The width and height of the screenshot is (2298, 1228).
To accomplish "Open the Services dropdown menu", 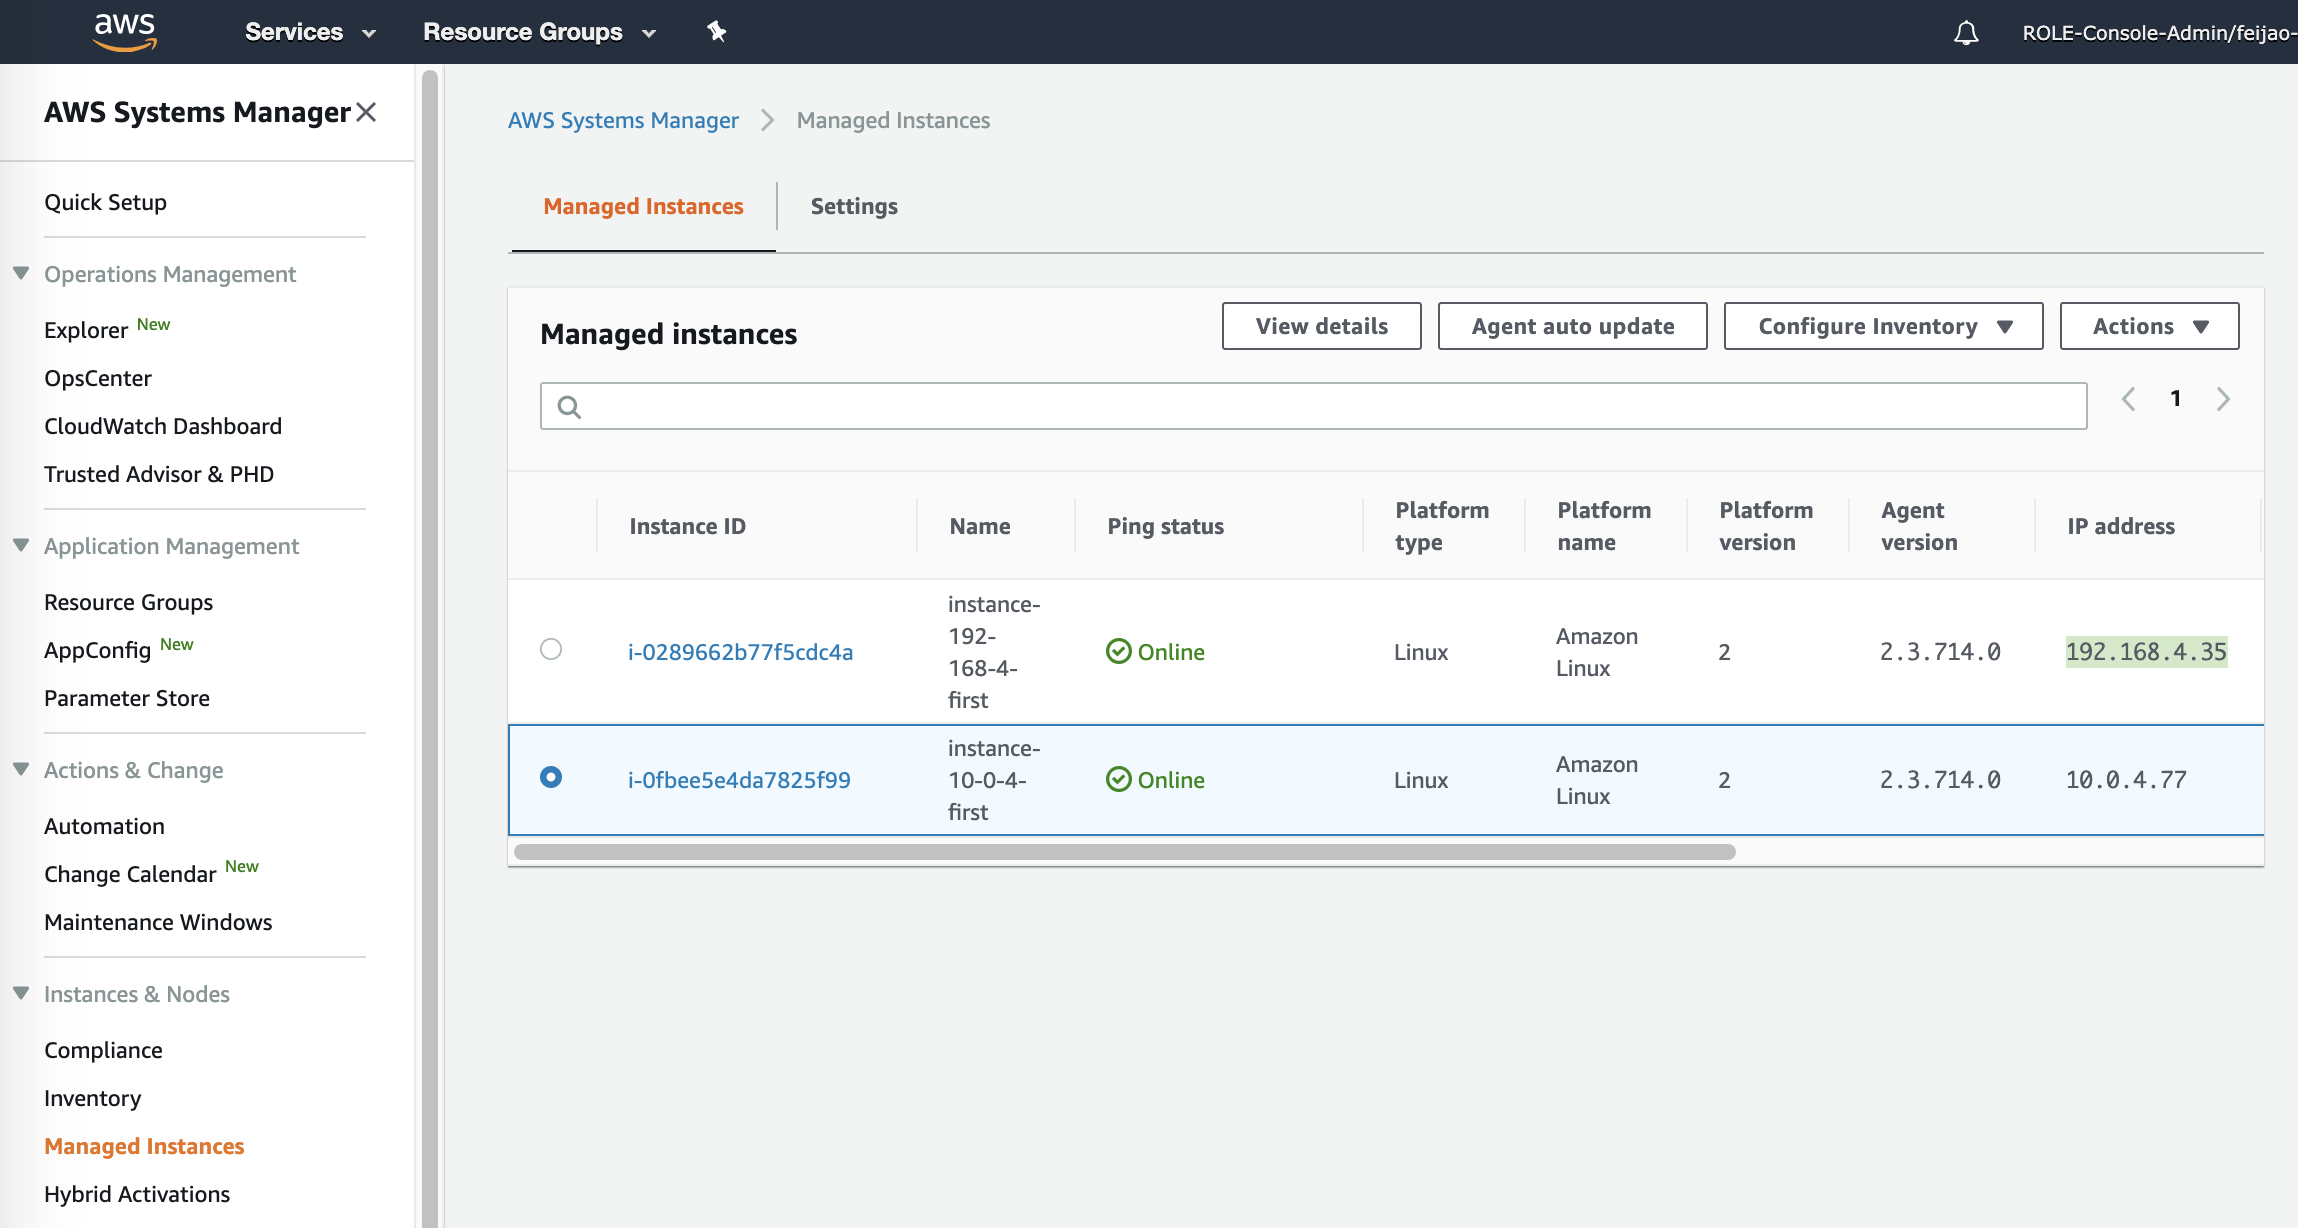I will [310, 32].
